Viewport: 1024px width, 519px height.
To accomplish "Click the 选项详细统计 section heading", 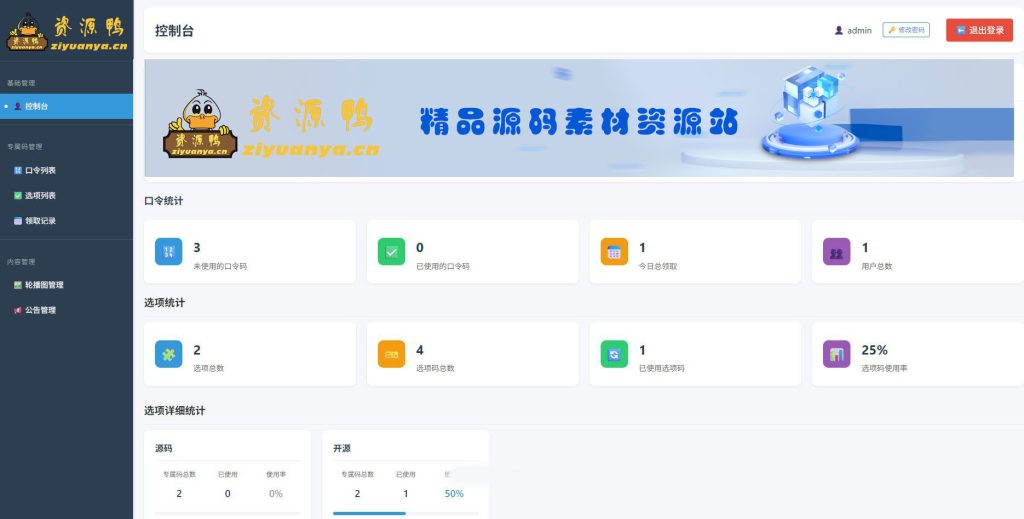I will [175, 411].
